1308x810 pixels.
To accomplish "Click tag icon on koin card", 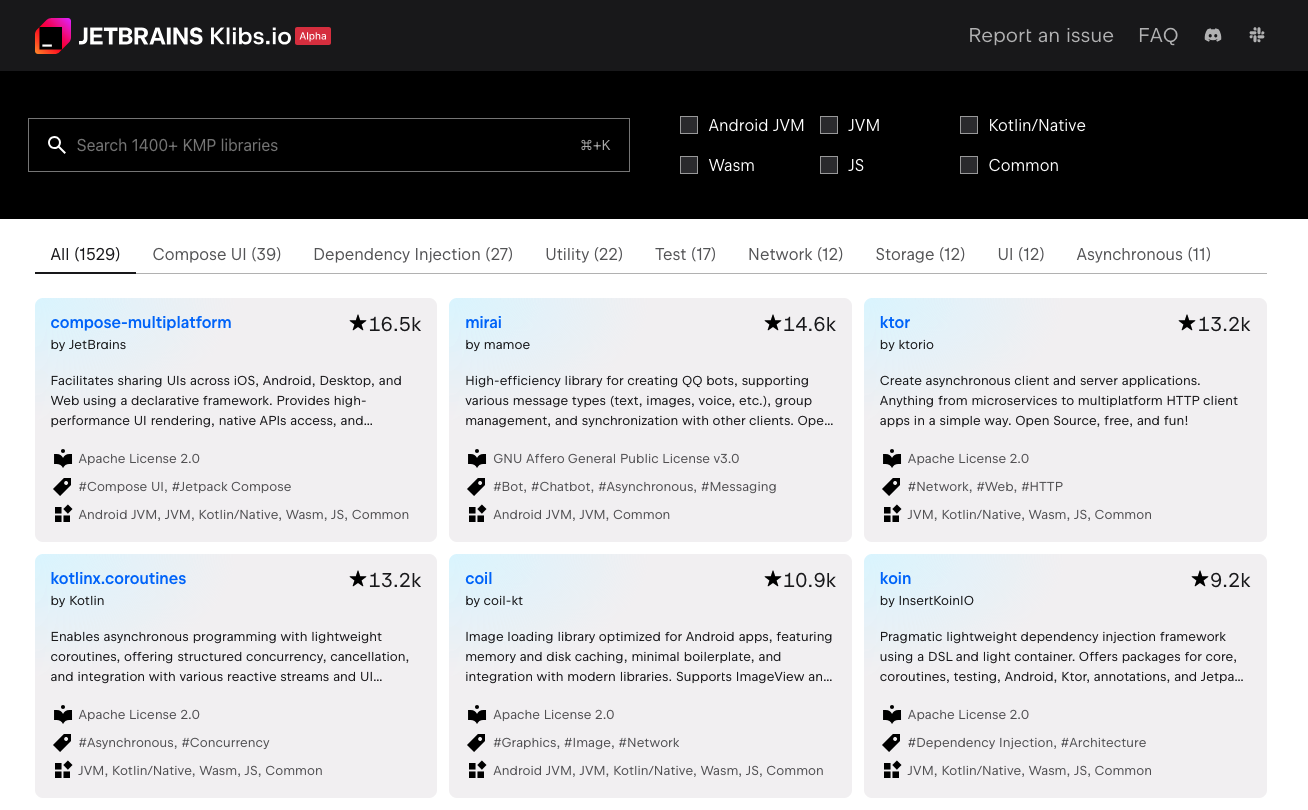I will coord(892,742).
